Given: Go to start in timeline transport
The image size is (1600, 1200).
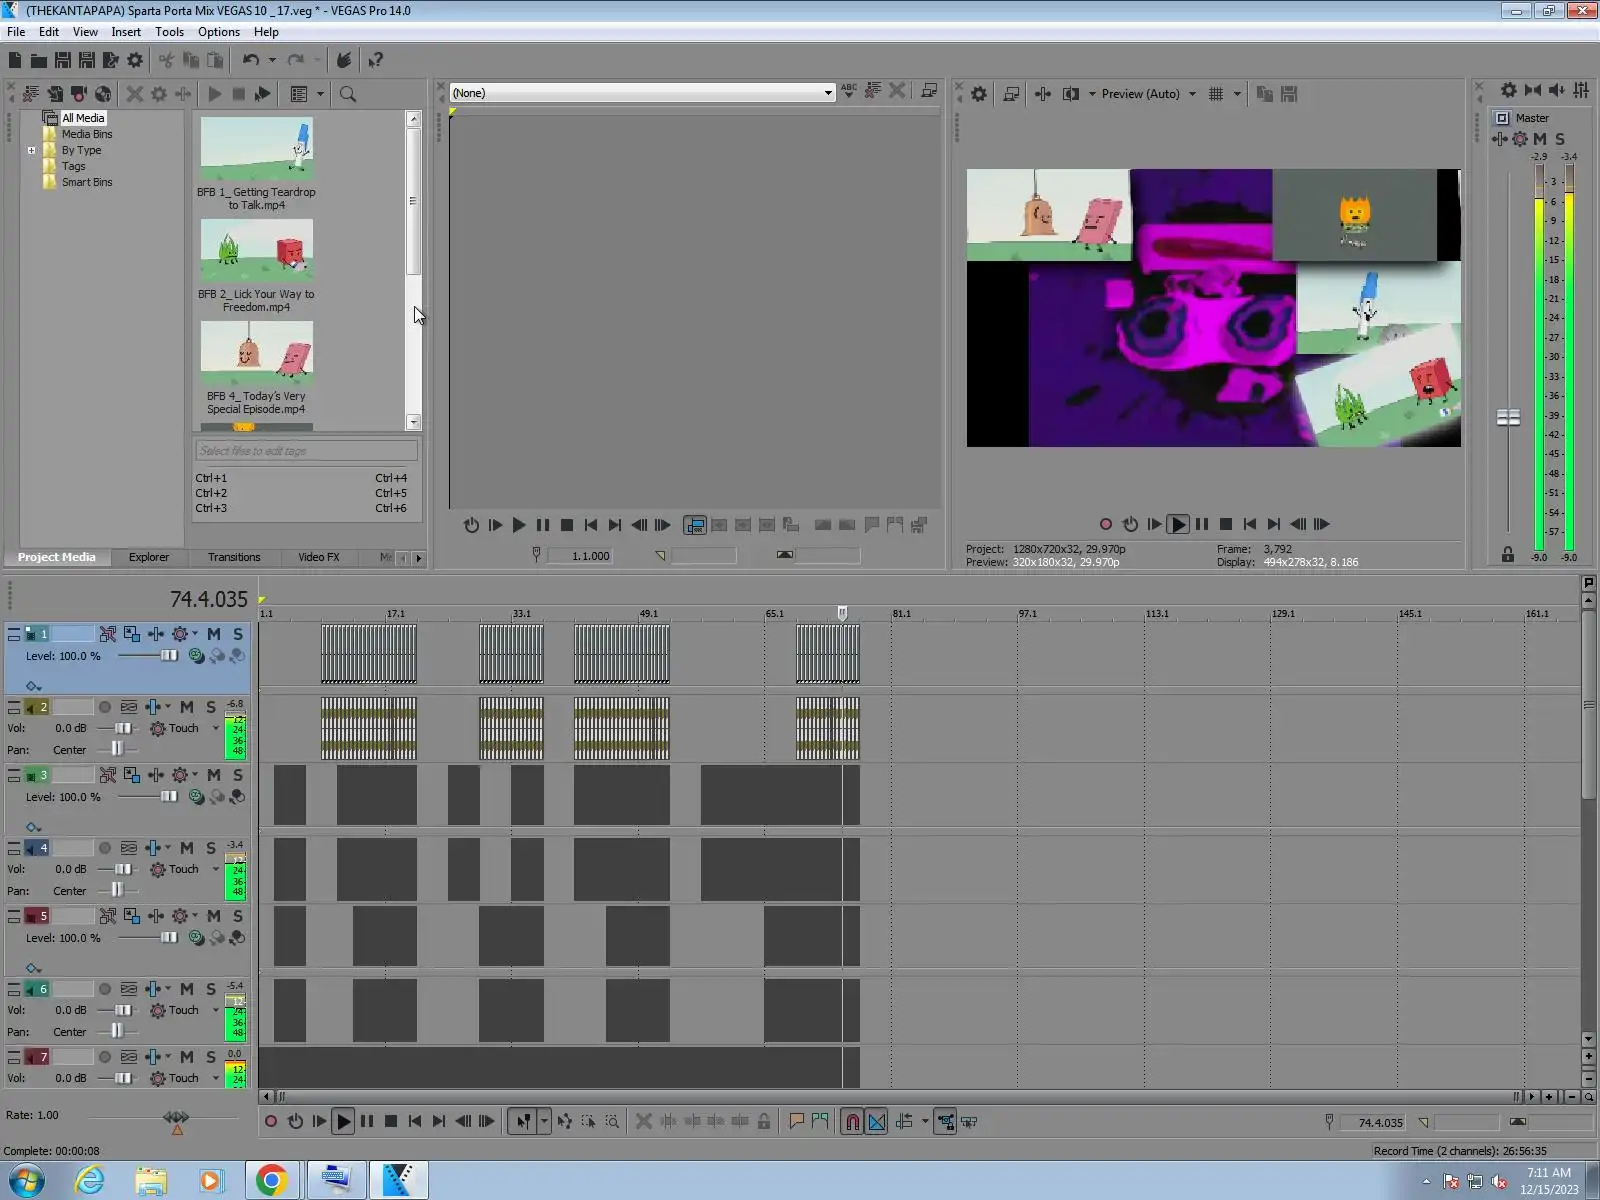Looking at the screenshot, I should pyautogui.click(x=415, y=1122).
